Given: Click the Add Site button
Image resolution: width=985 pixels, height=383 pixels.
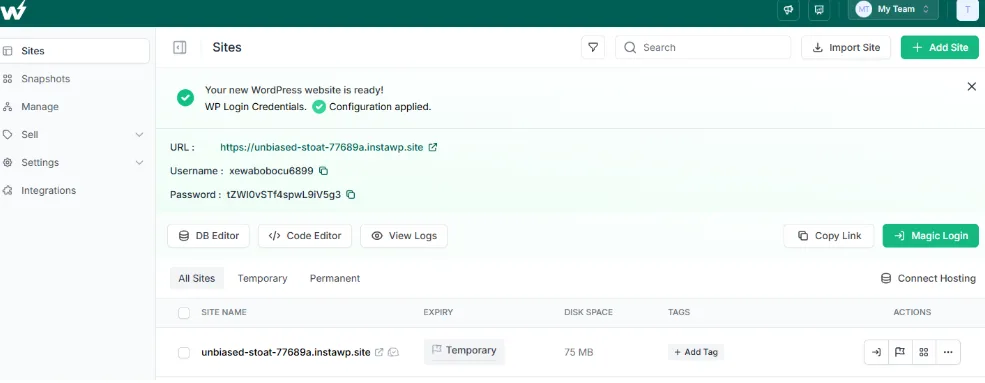Looking at the screenshot, I should pyautogui.click(x=939, y=47).
